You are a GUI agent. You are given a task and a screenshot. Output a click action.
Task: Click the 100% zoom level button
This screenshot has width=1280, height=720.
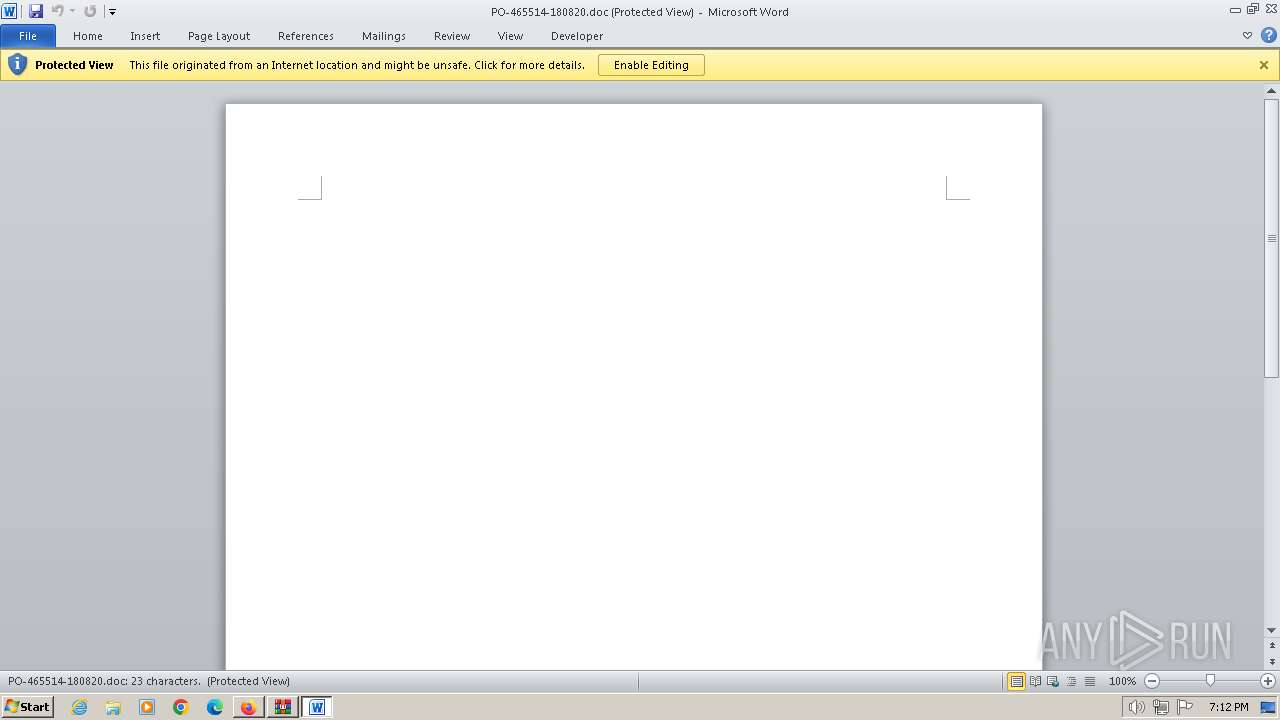pos(1122,681)
